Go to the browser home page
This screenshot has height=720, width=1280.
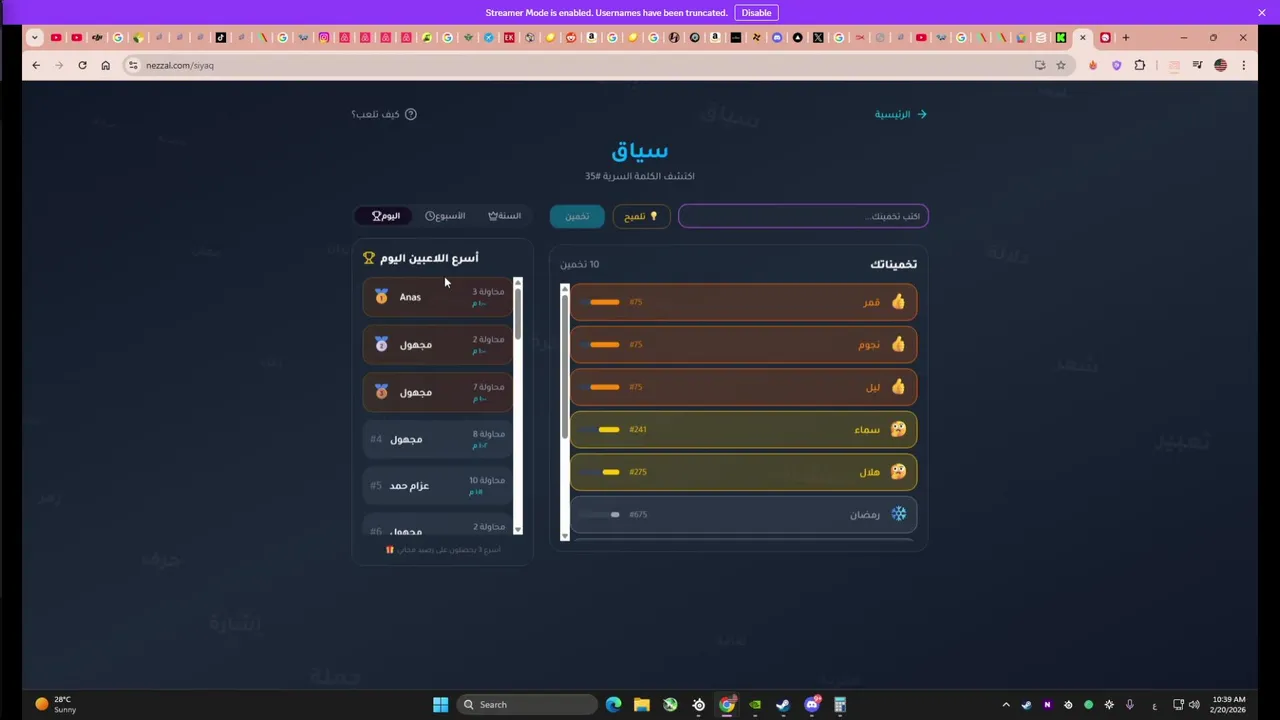tap(105, 65)
